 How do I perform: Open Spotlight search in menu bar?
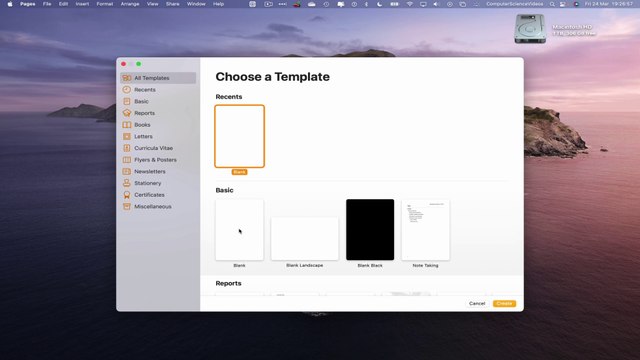[552, 4]
